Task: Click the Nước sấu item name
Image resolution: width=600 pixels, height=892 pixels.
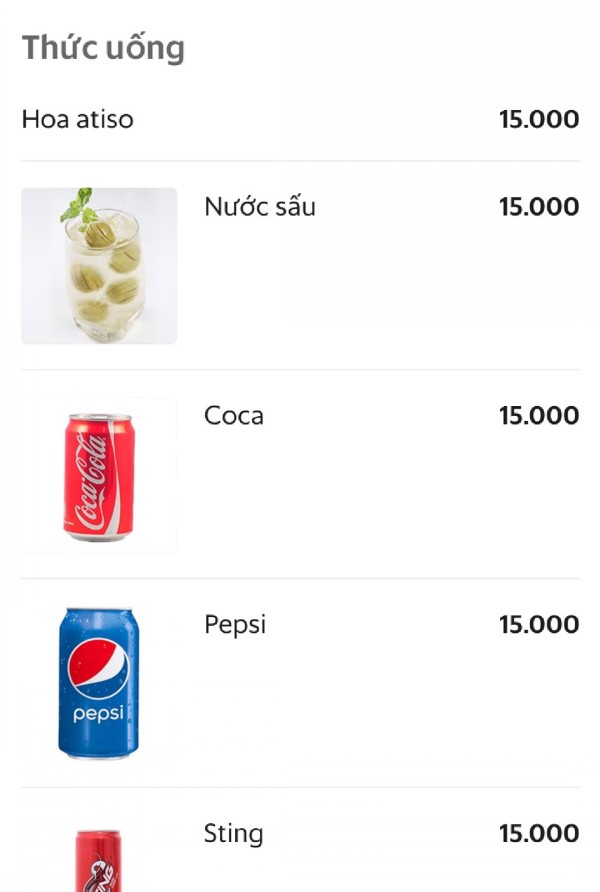Action: [259, 207]
